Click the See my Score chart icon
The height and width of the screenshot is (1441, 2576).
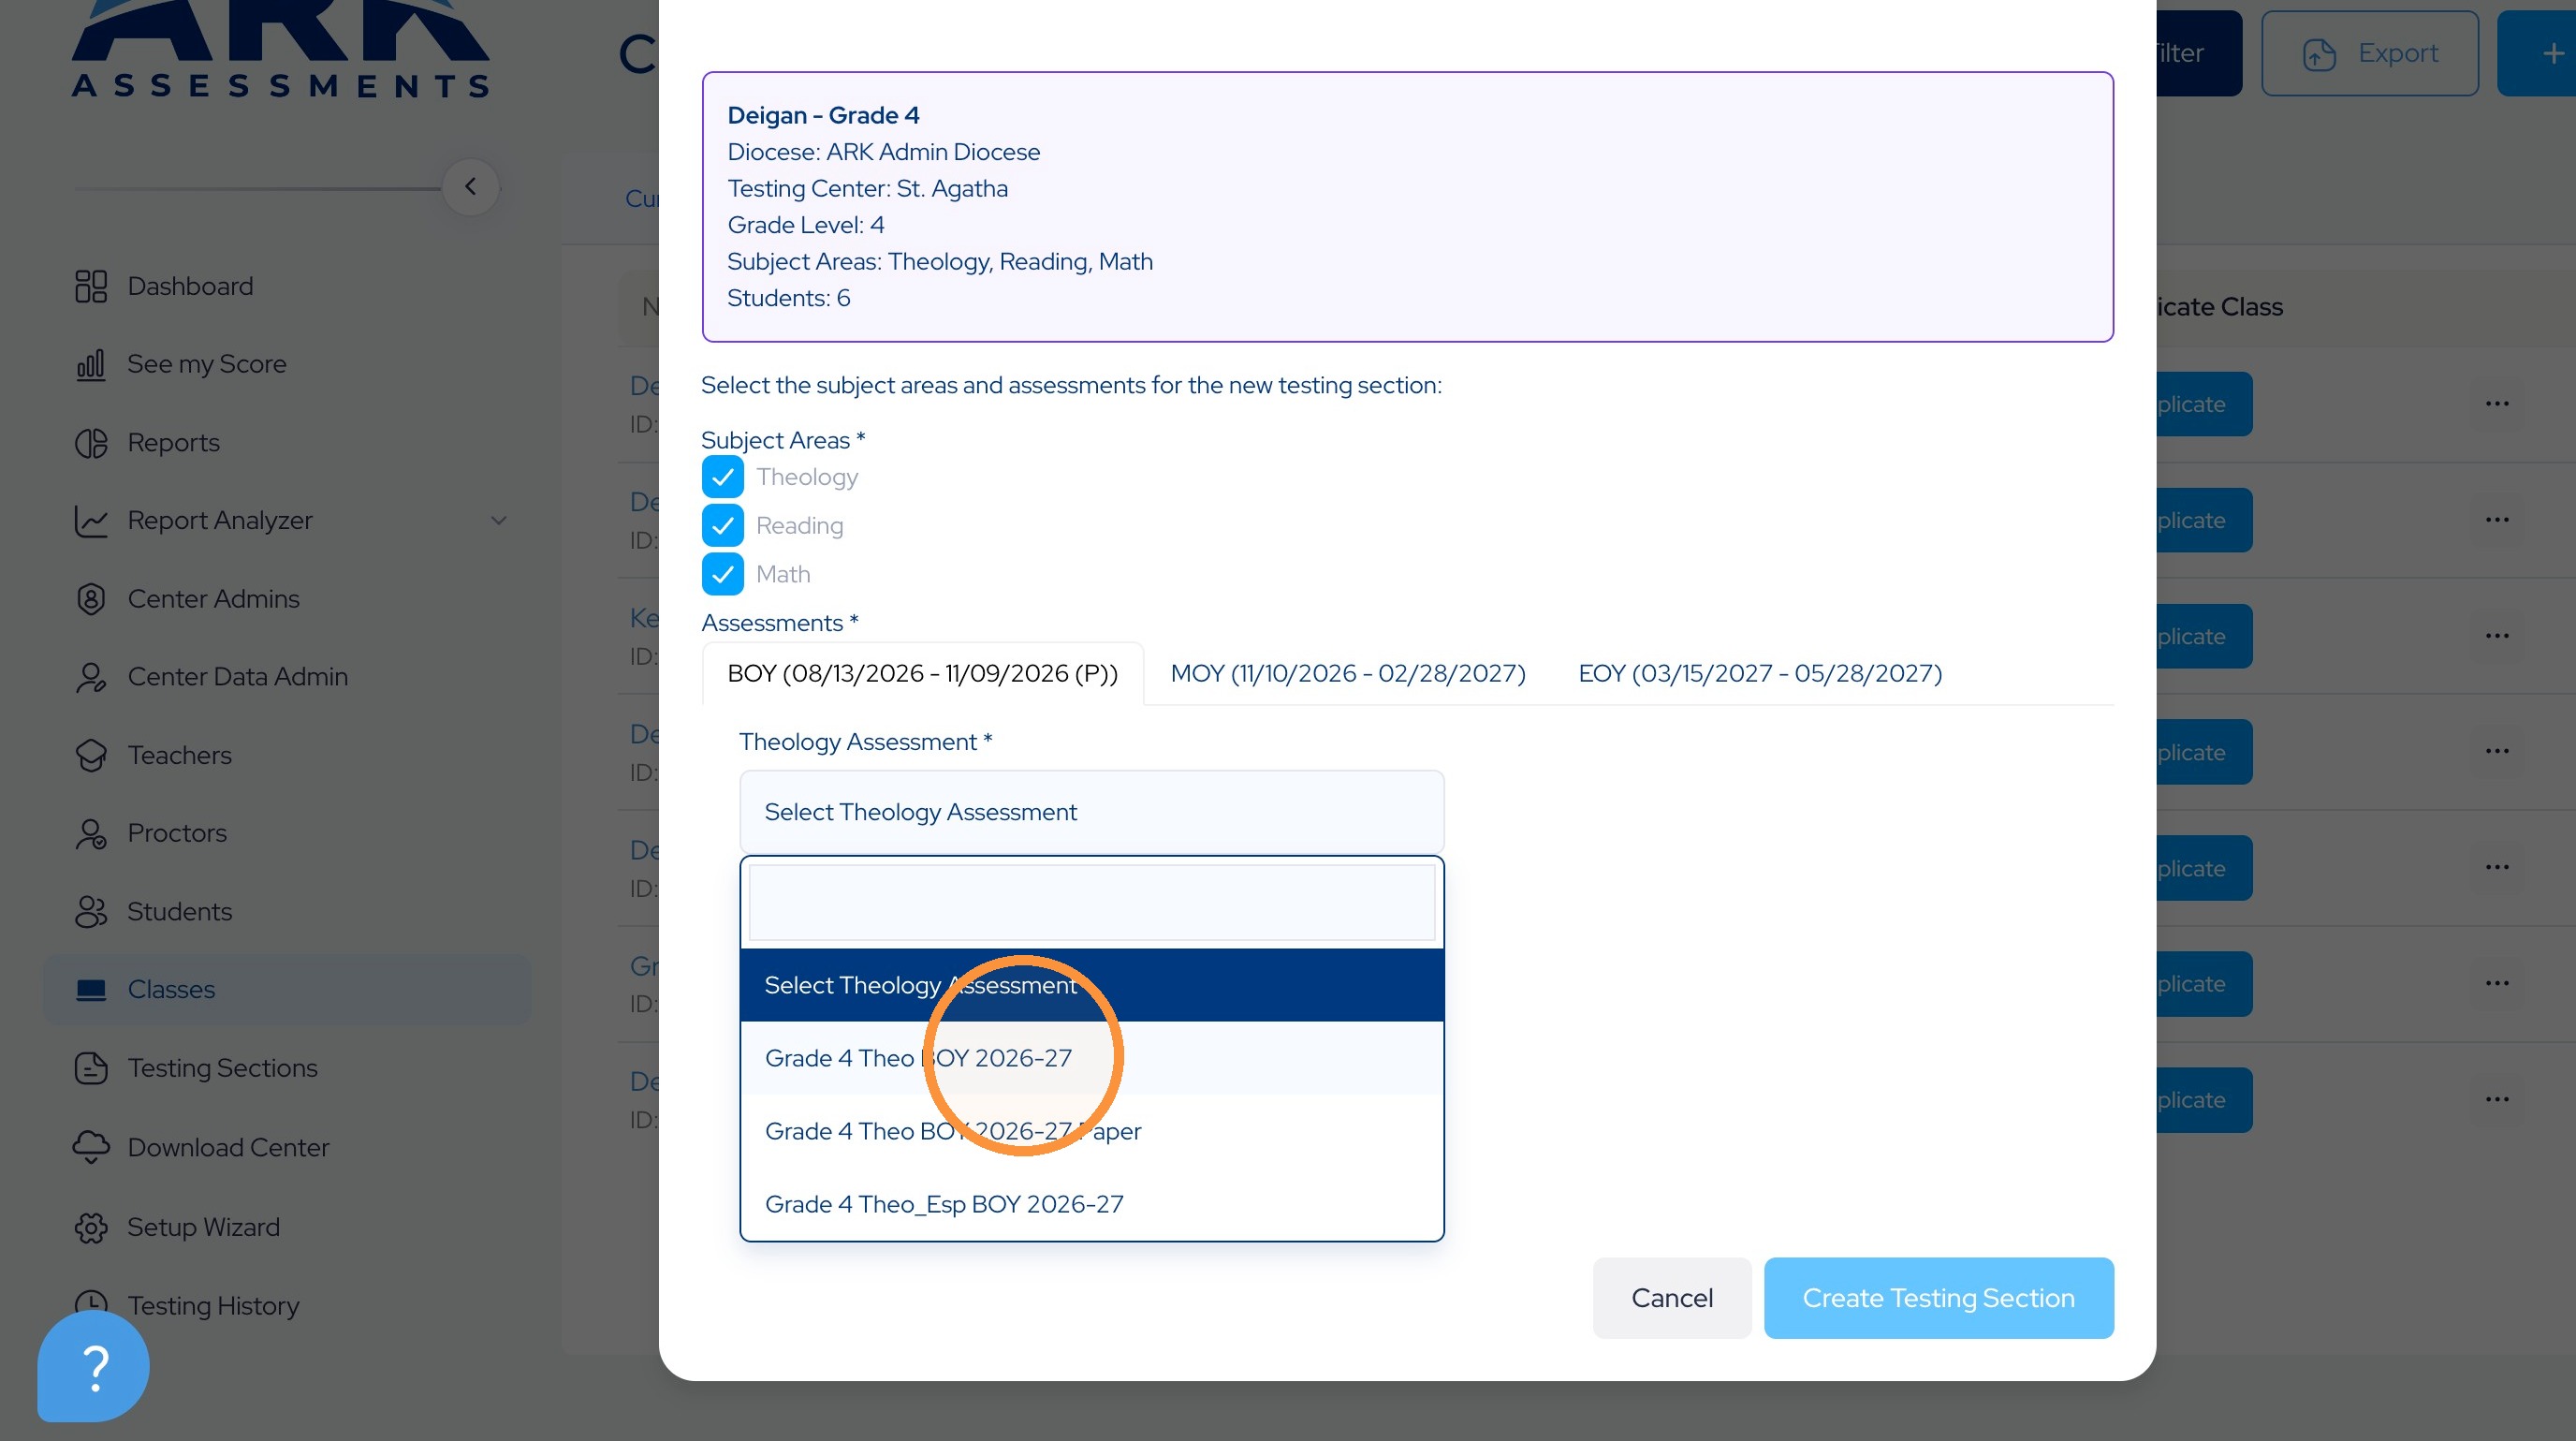tap(90, 364)
